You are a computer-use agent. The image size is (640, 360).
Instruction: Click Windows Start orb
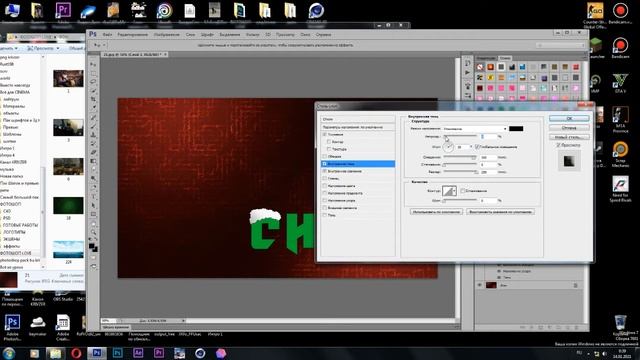[9, 353]
